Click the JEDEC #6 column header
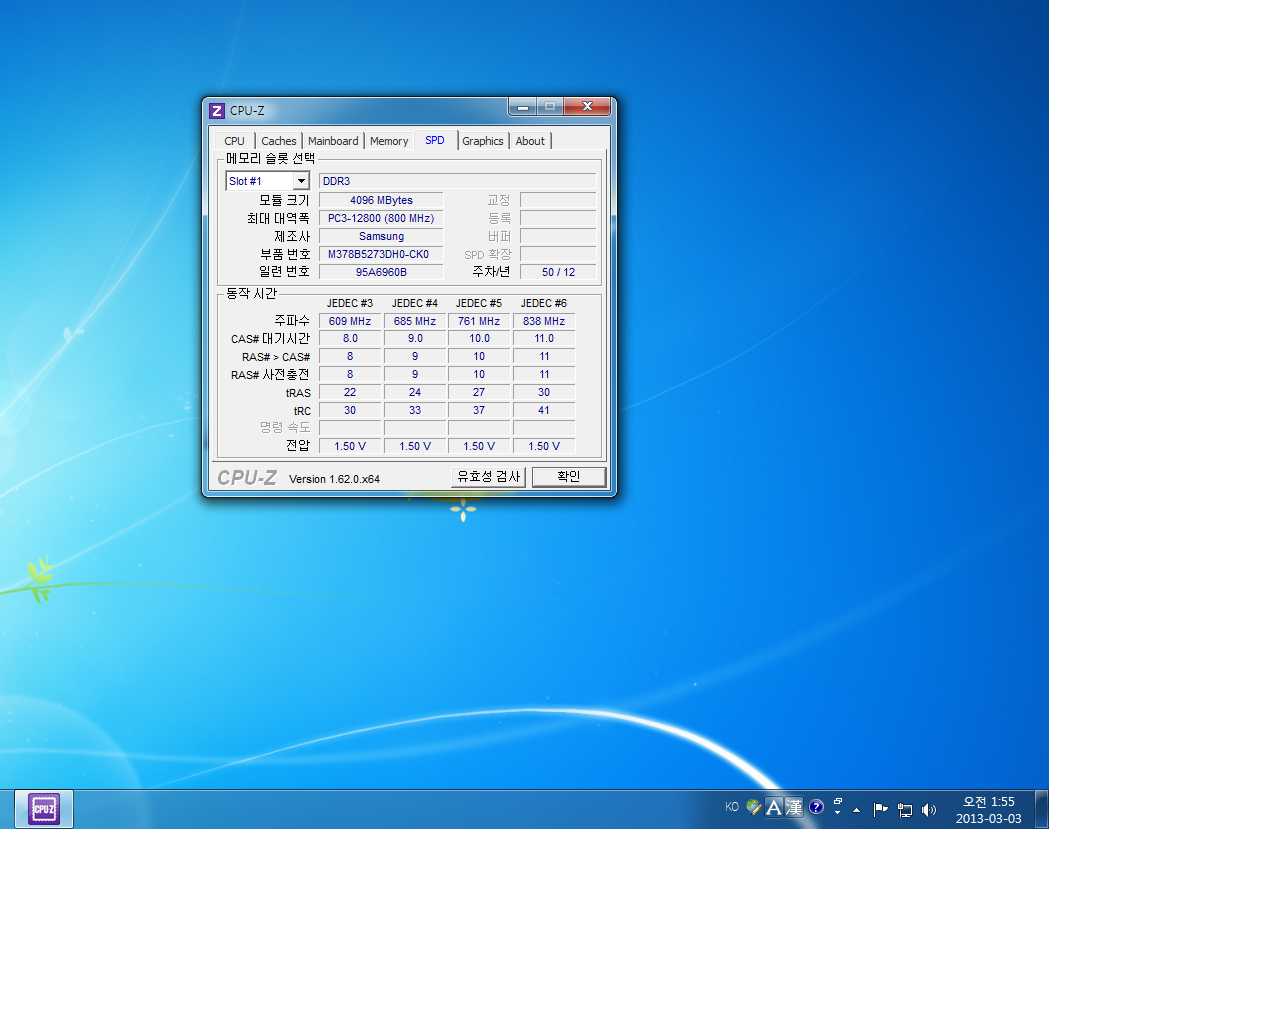 point(544,303)
